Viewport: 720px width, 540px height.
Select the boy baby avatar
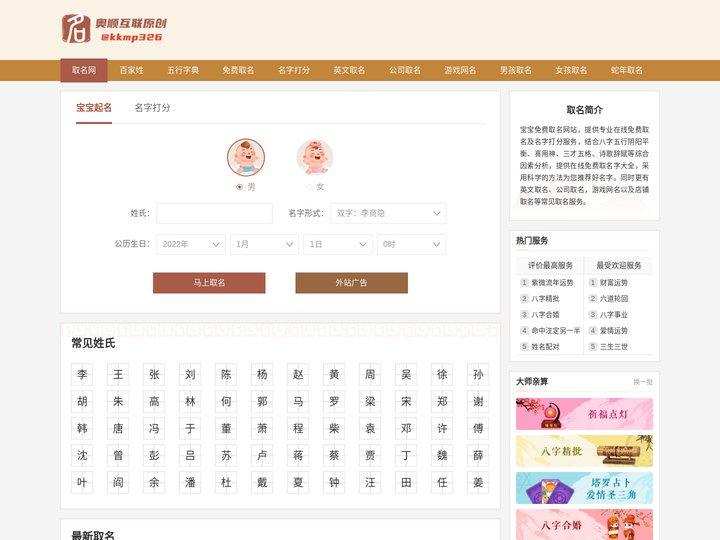(246, 157)
